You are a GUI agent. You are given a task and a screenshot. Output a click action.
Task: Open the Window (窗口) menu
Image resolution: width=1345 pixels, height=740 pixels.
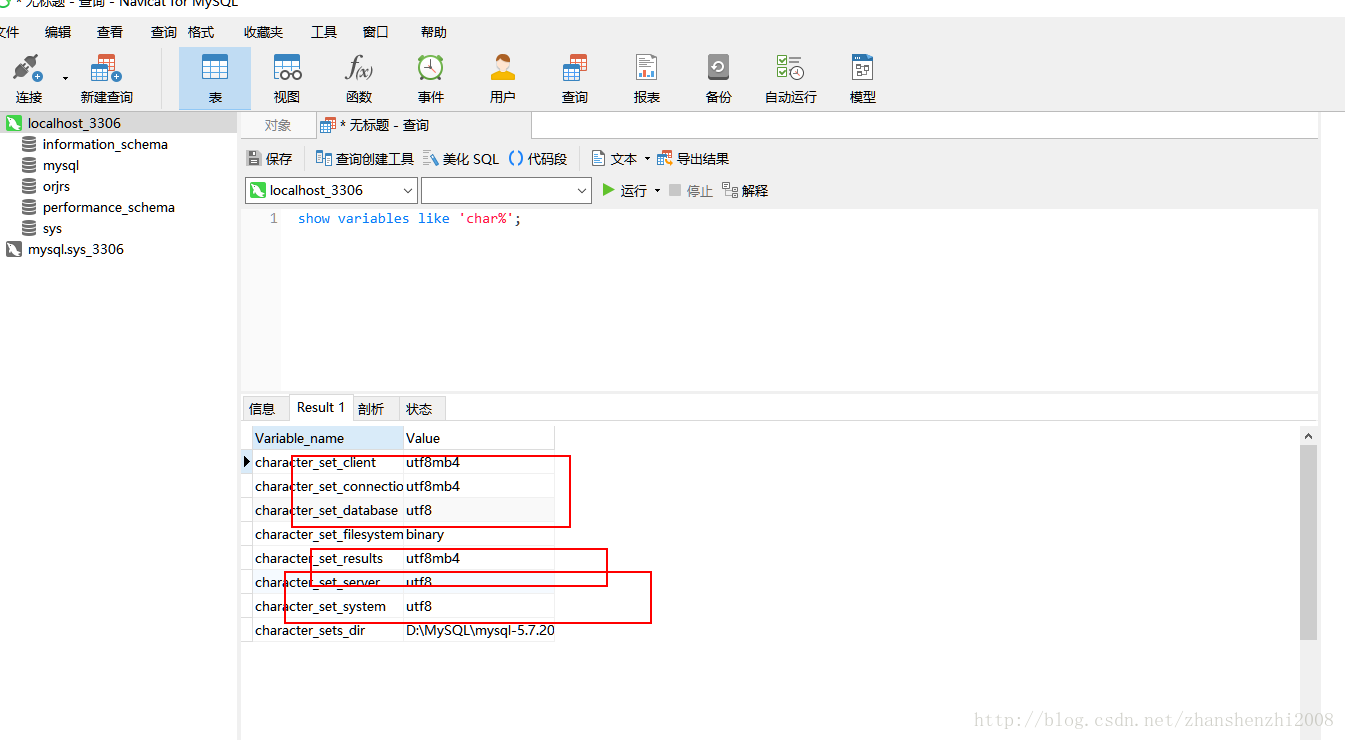click(376, 32)
